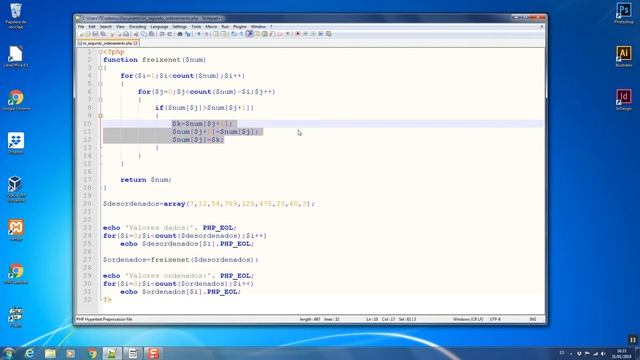Select the open .php document tab

click(108, 43)
